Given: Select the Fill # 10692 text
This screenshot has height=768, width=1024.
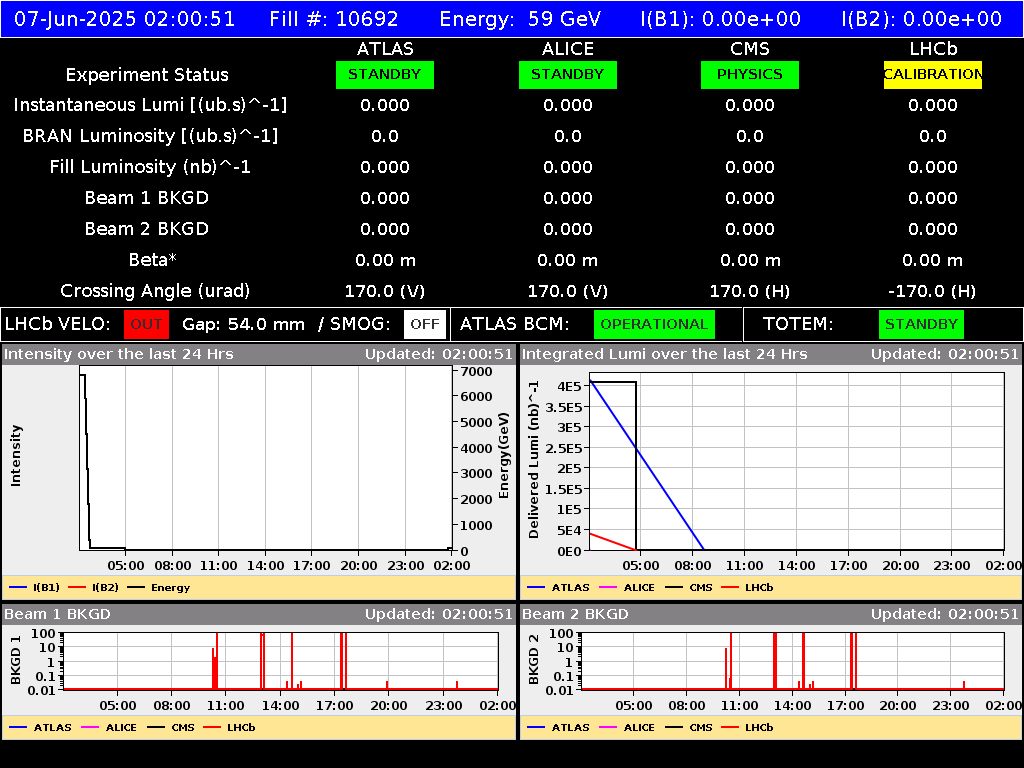Looking at the screenshot, I should click(x=334, y=18).
